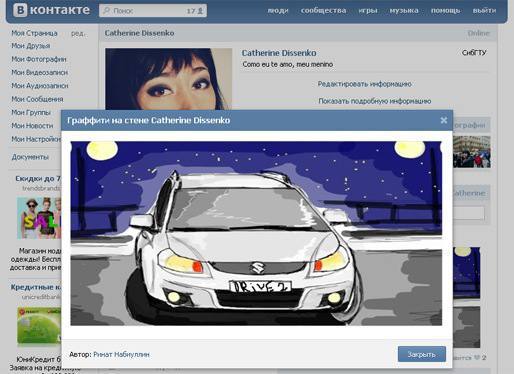
Task: Click the user count icon in search
Action: click(x=200, y=11)
